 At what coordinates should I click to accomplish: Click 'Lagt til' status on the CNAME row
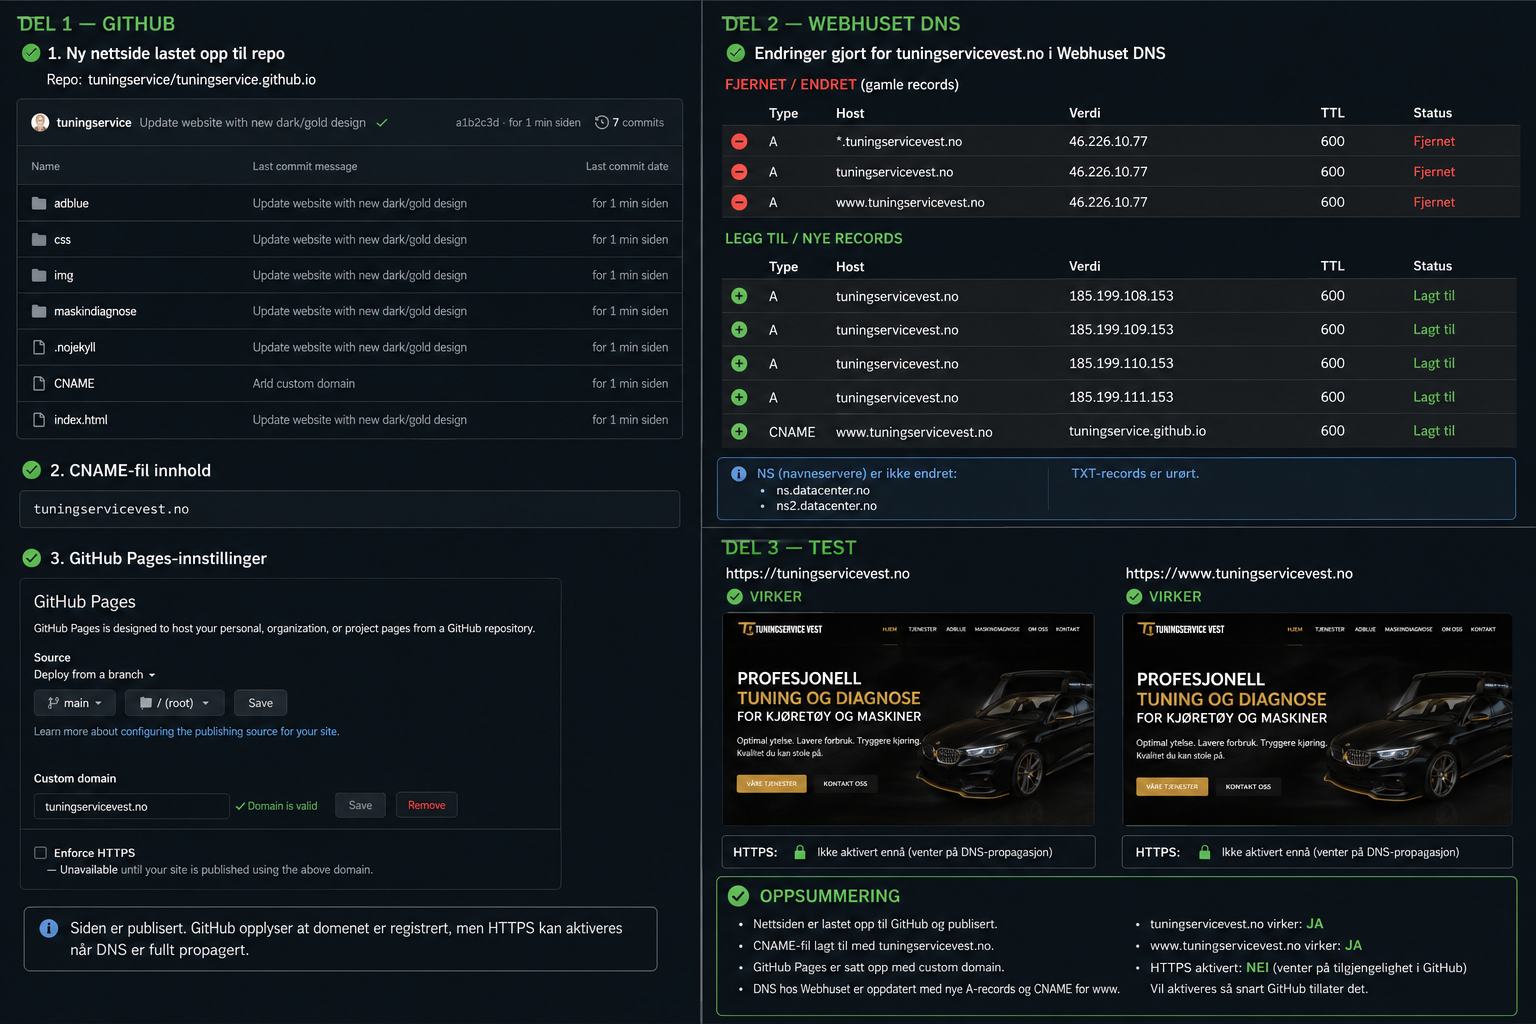pos(1434,431)
